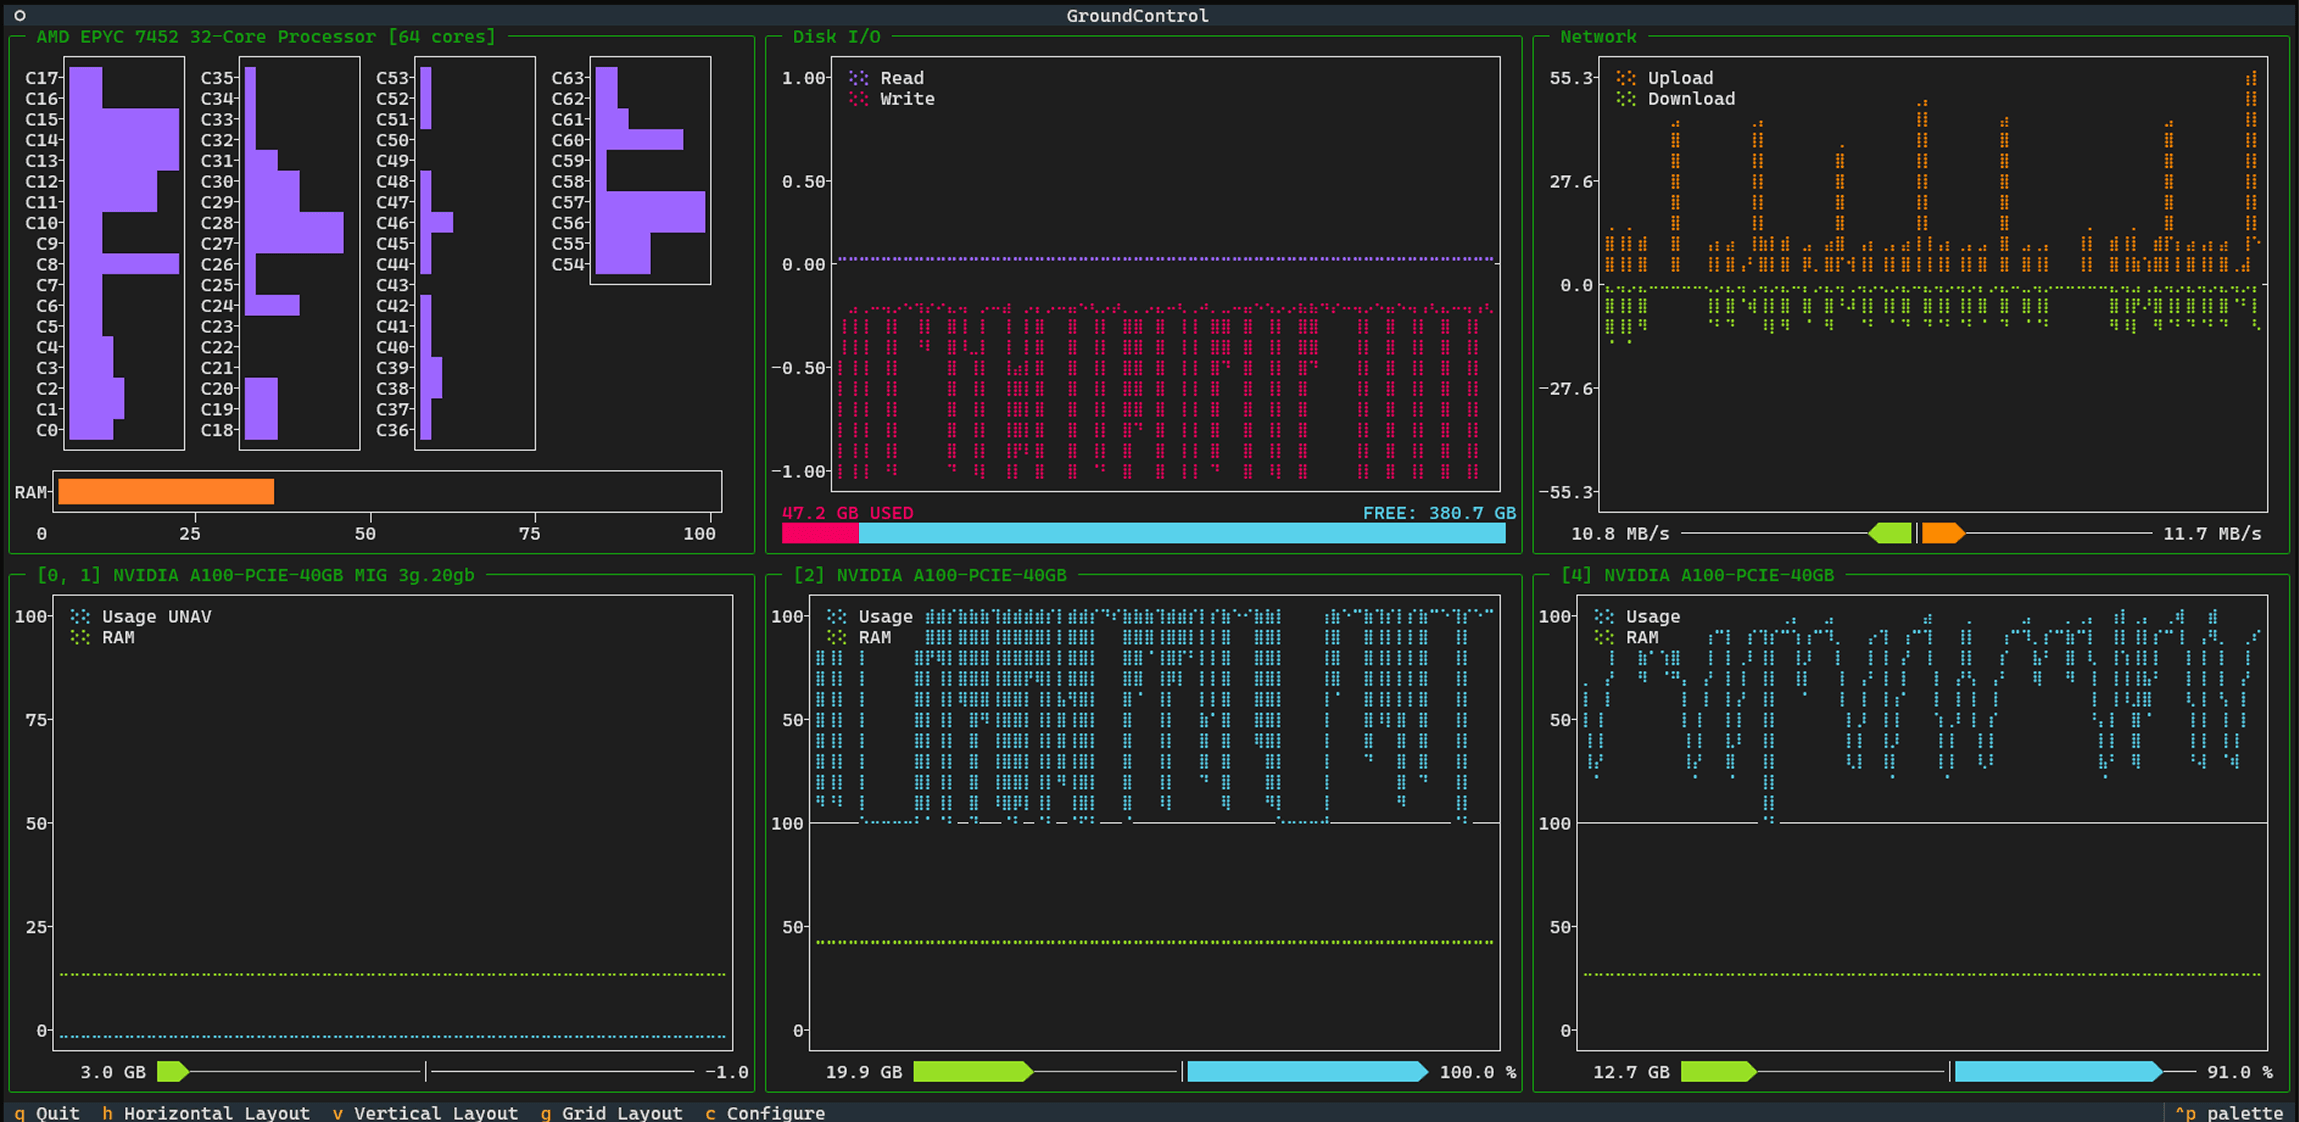Click the RAM legend marker in MIG GPU panel
Viewport: 2299px width, 1122px height.
pyautogui.click(x=80, y=638)
